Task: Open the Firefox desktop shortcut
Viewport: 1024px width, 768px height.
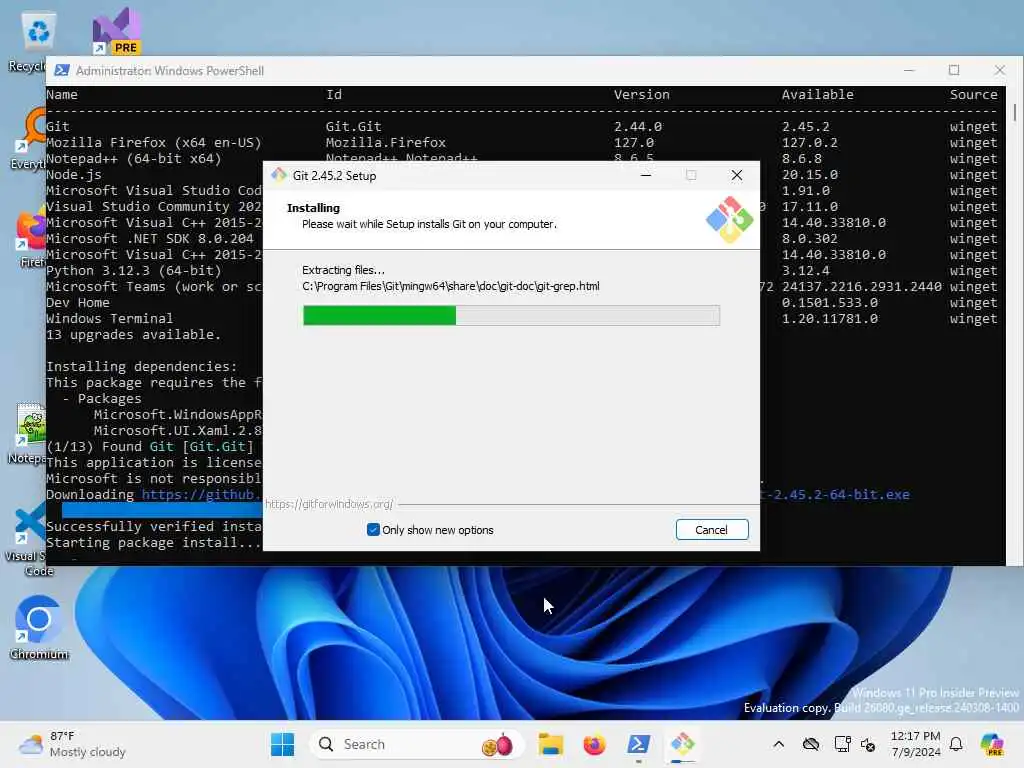Action: [29, 238]
